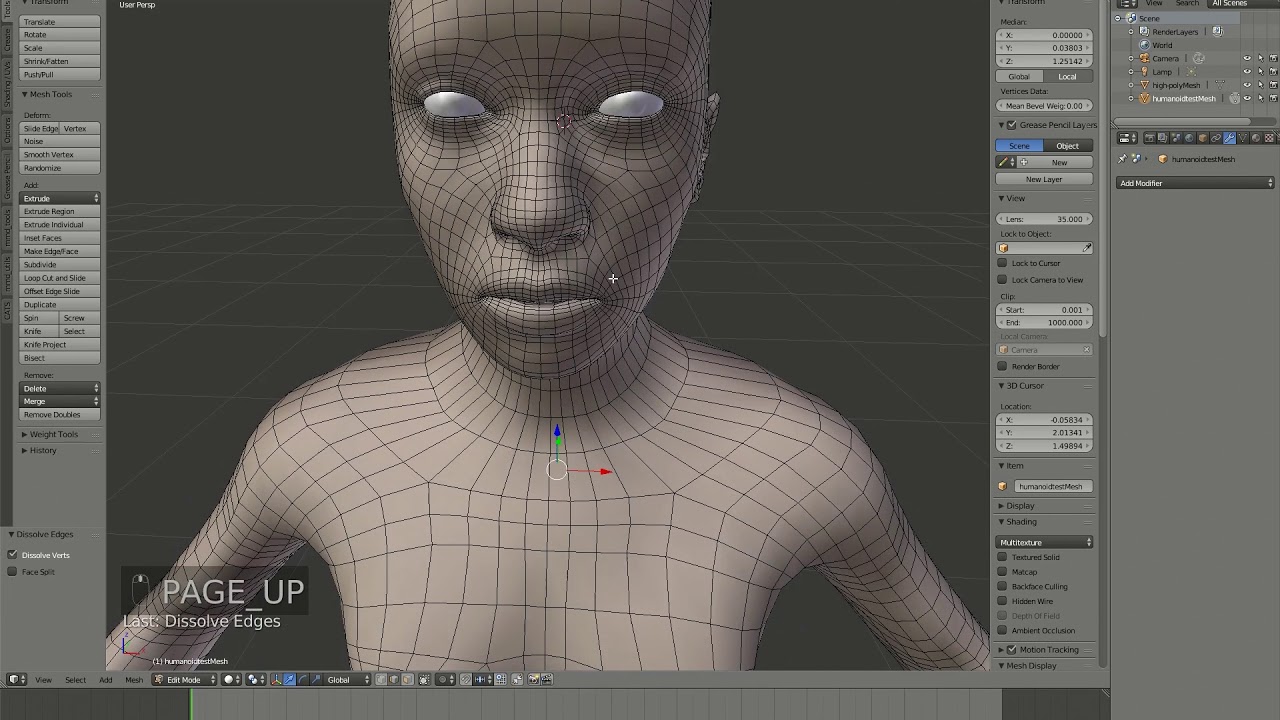Click New Layer button

(x=1044, y=179)
